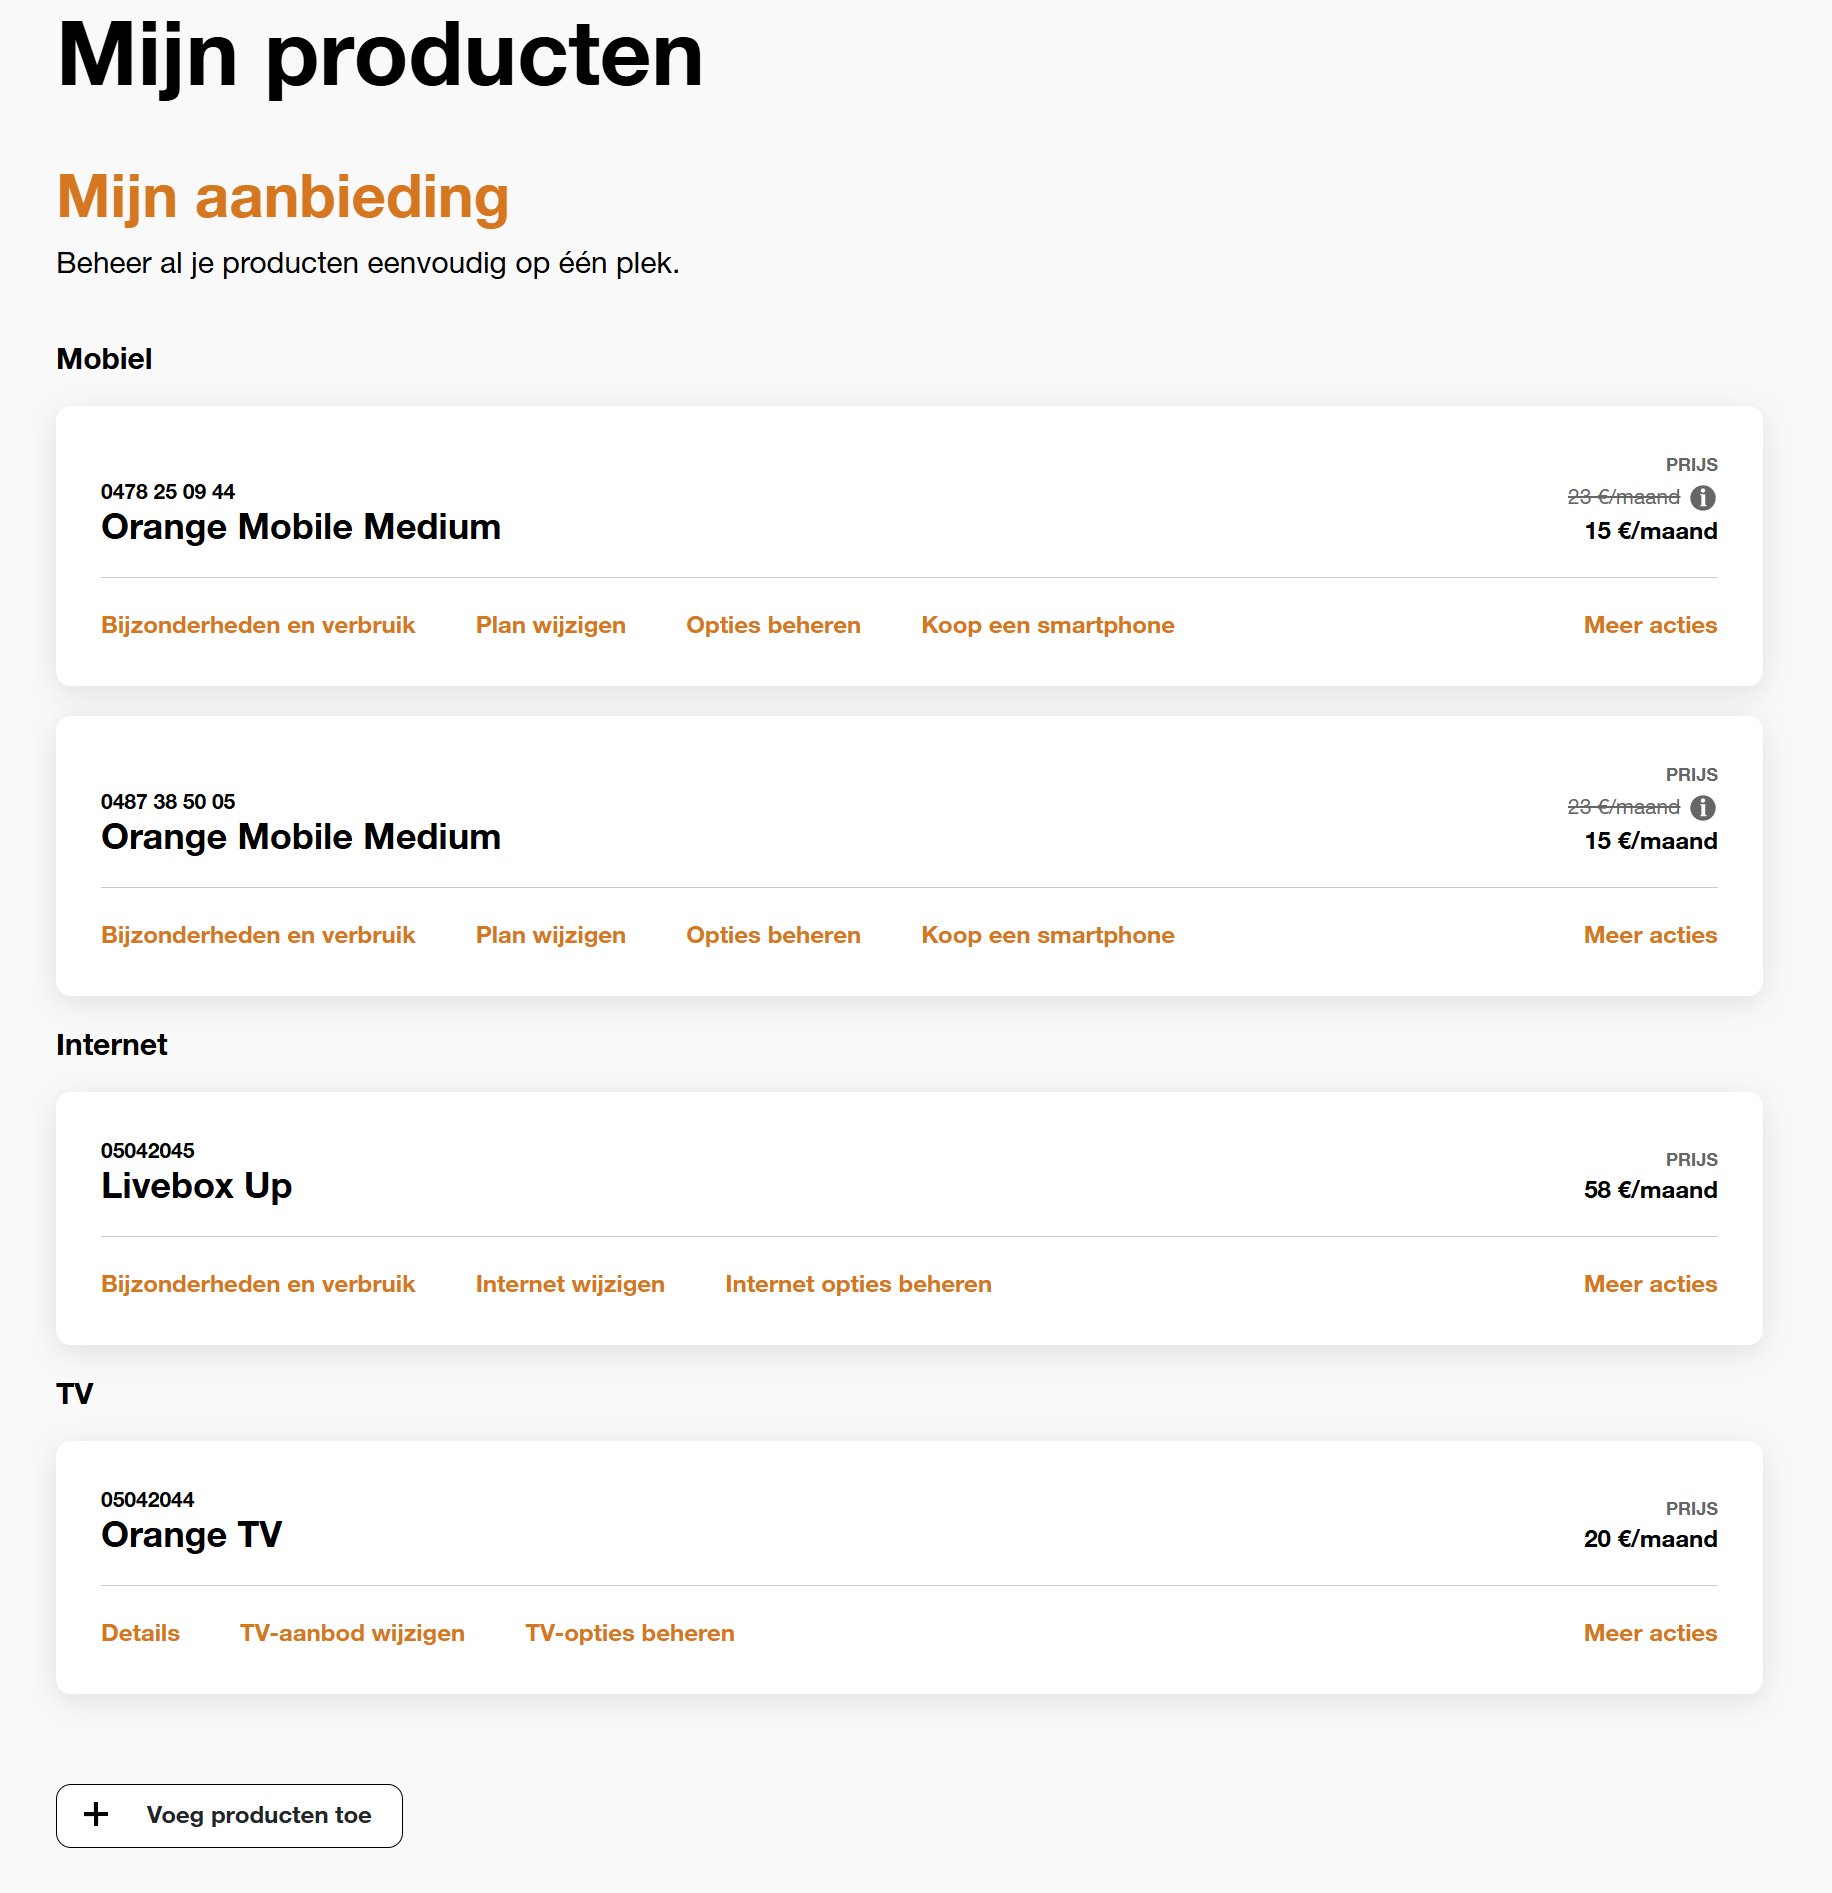Open Bijzonderheden en verbruik for 0487 38 50 05
The image size is (1832, 1893).
click(x=258, y=935)
